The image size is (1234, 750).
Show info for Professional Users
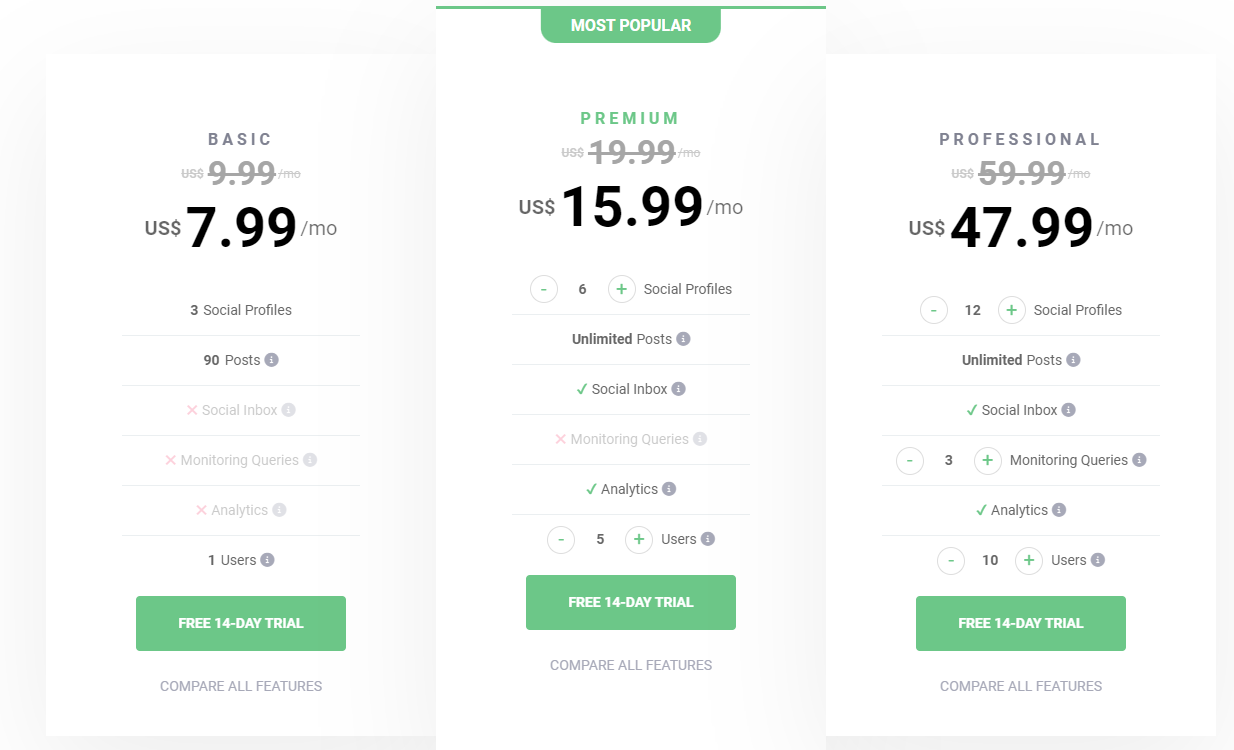pyautogui.click(x=1098, y=560)
